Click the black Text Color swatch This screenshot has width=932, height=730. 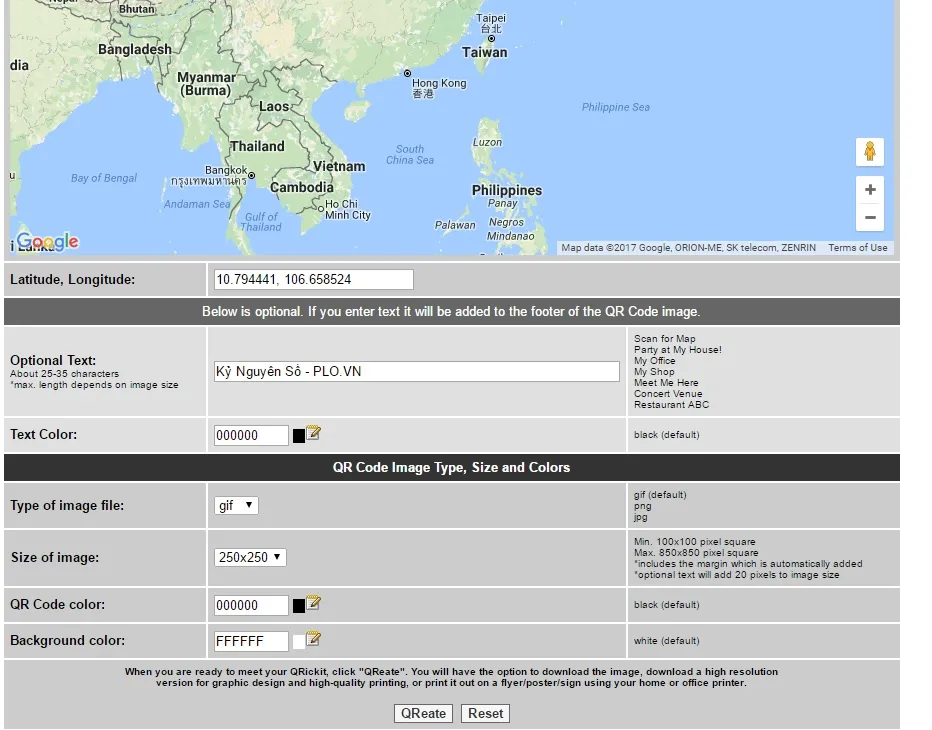298,436
